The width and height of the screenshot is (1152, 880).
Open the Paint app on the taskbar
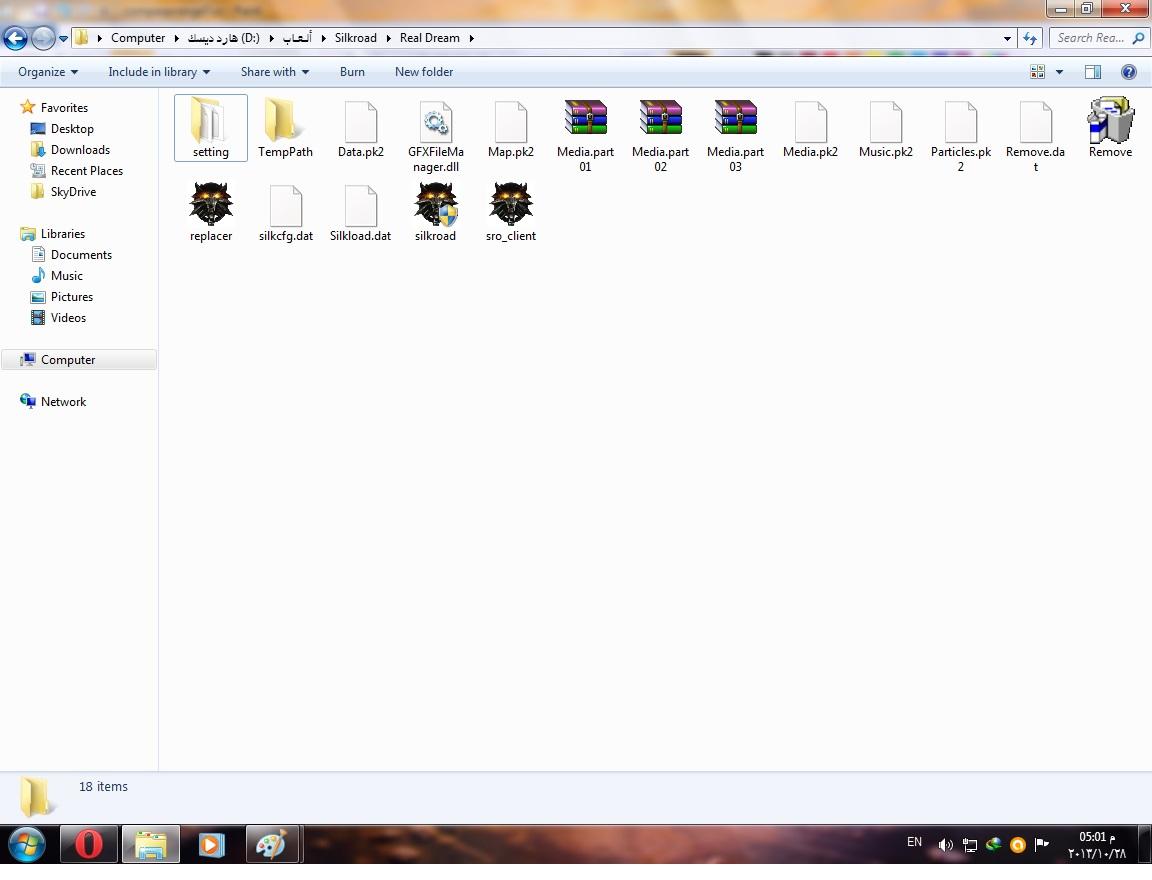pos(272,845)
